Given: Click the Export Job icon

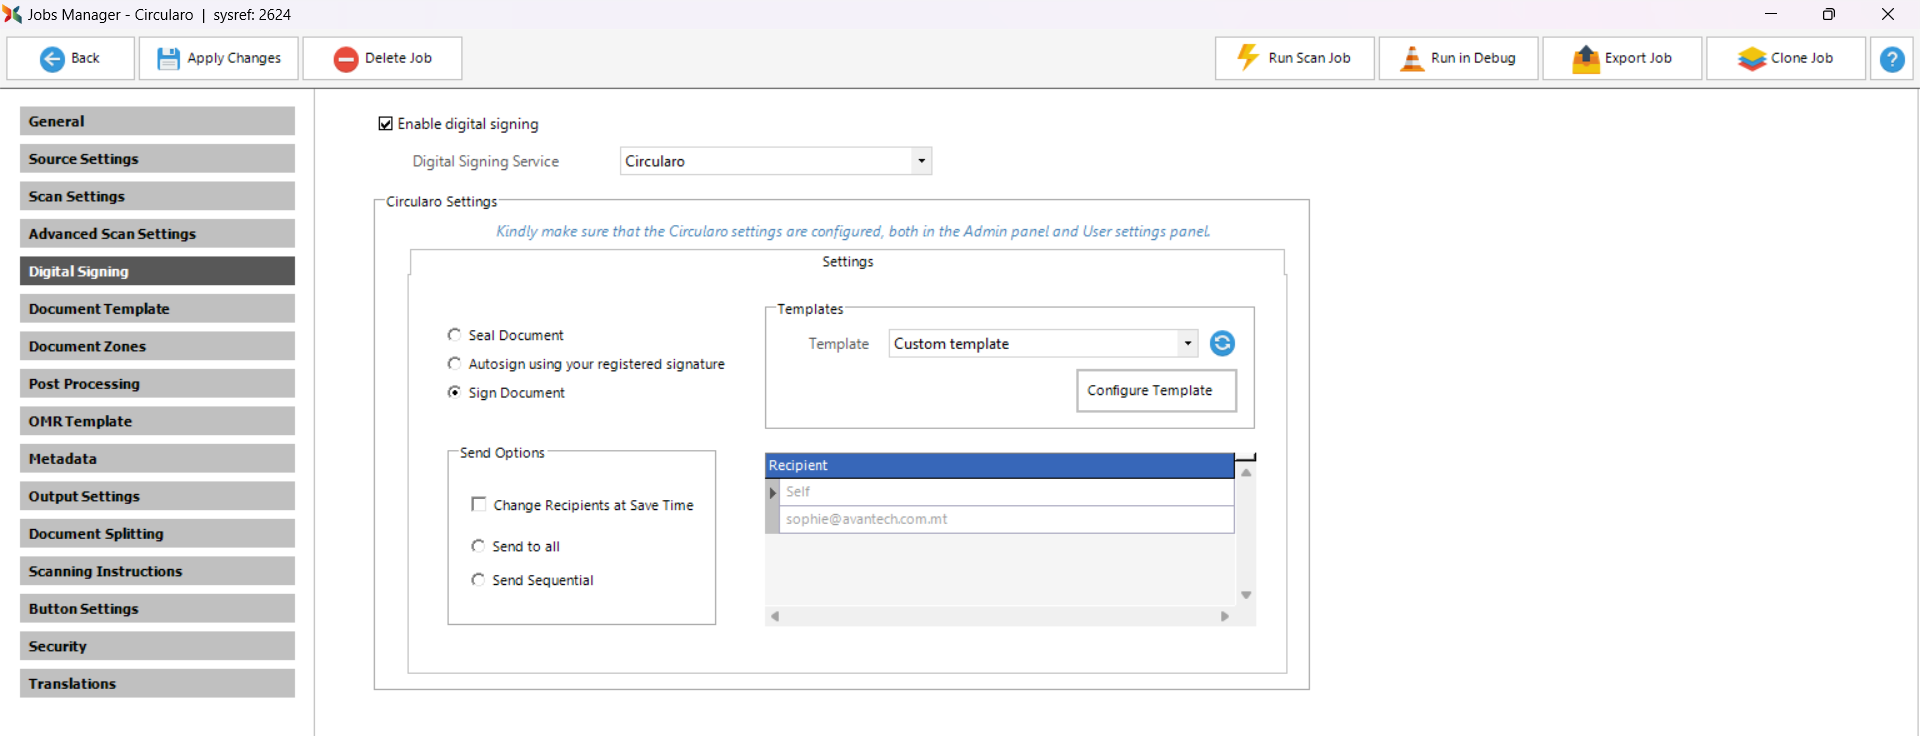Looking at the screenshot, I should coord(1586,59).
